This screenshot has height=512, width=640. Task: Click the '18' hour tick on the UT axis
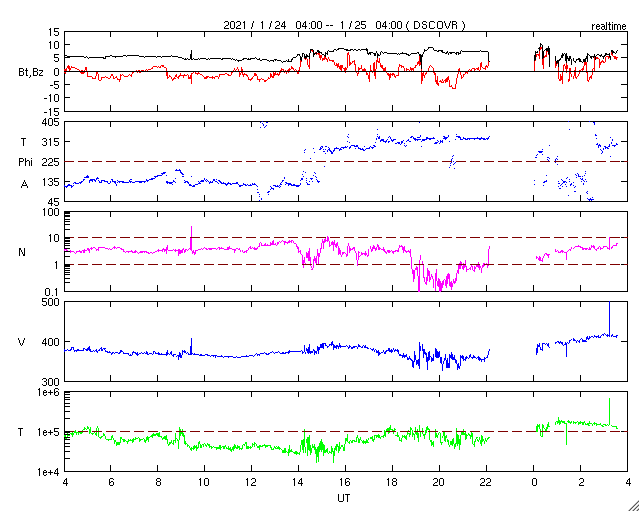tap(392, 483)
